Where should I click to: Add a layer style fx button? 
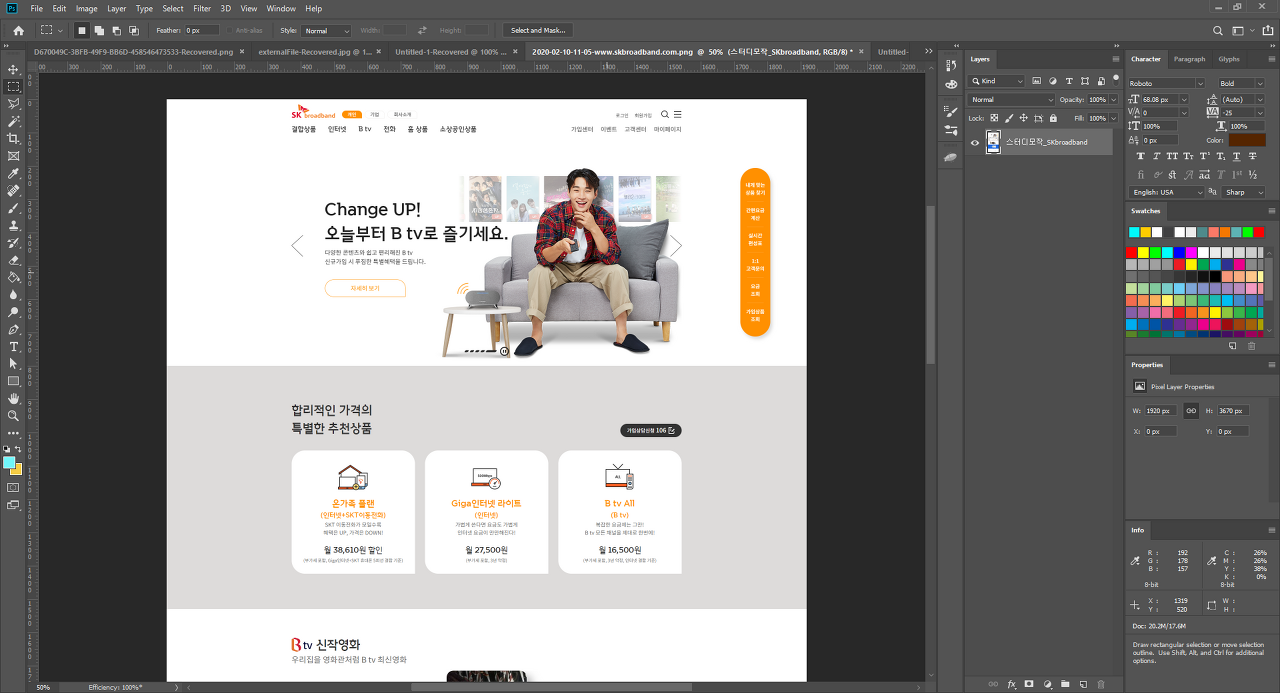pos(1012,684)
